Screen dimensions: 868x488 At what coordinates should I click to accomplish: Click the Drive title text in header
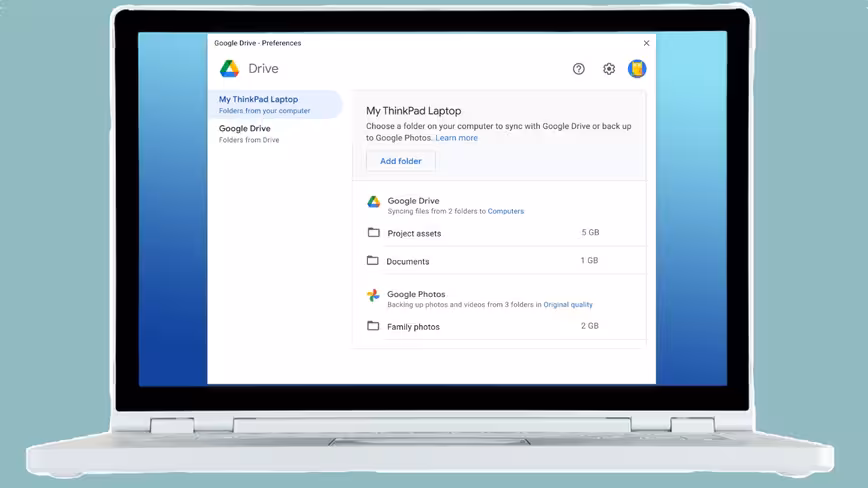coord(264,69)
